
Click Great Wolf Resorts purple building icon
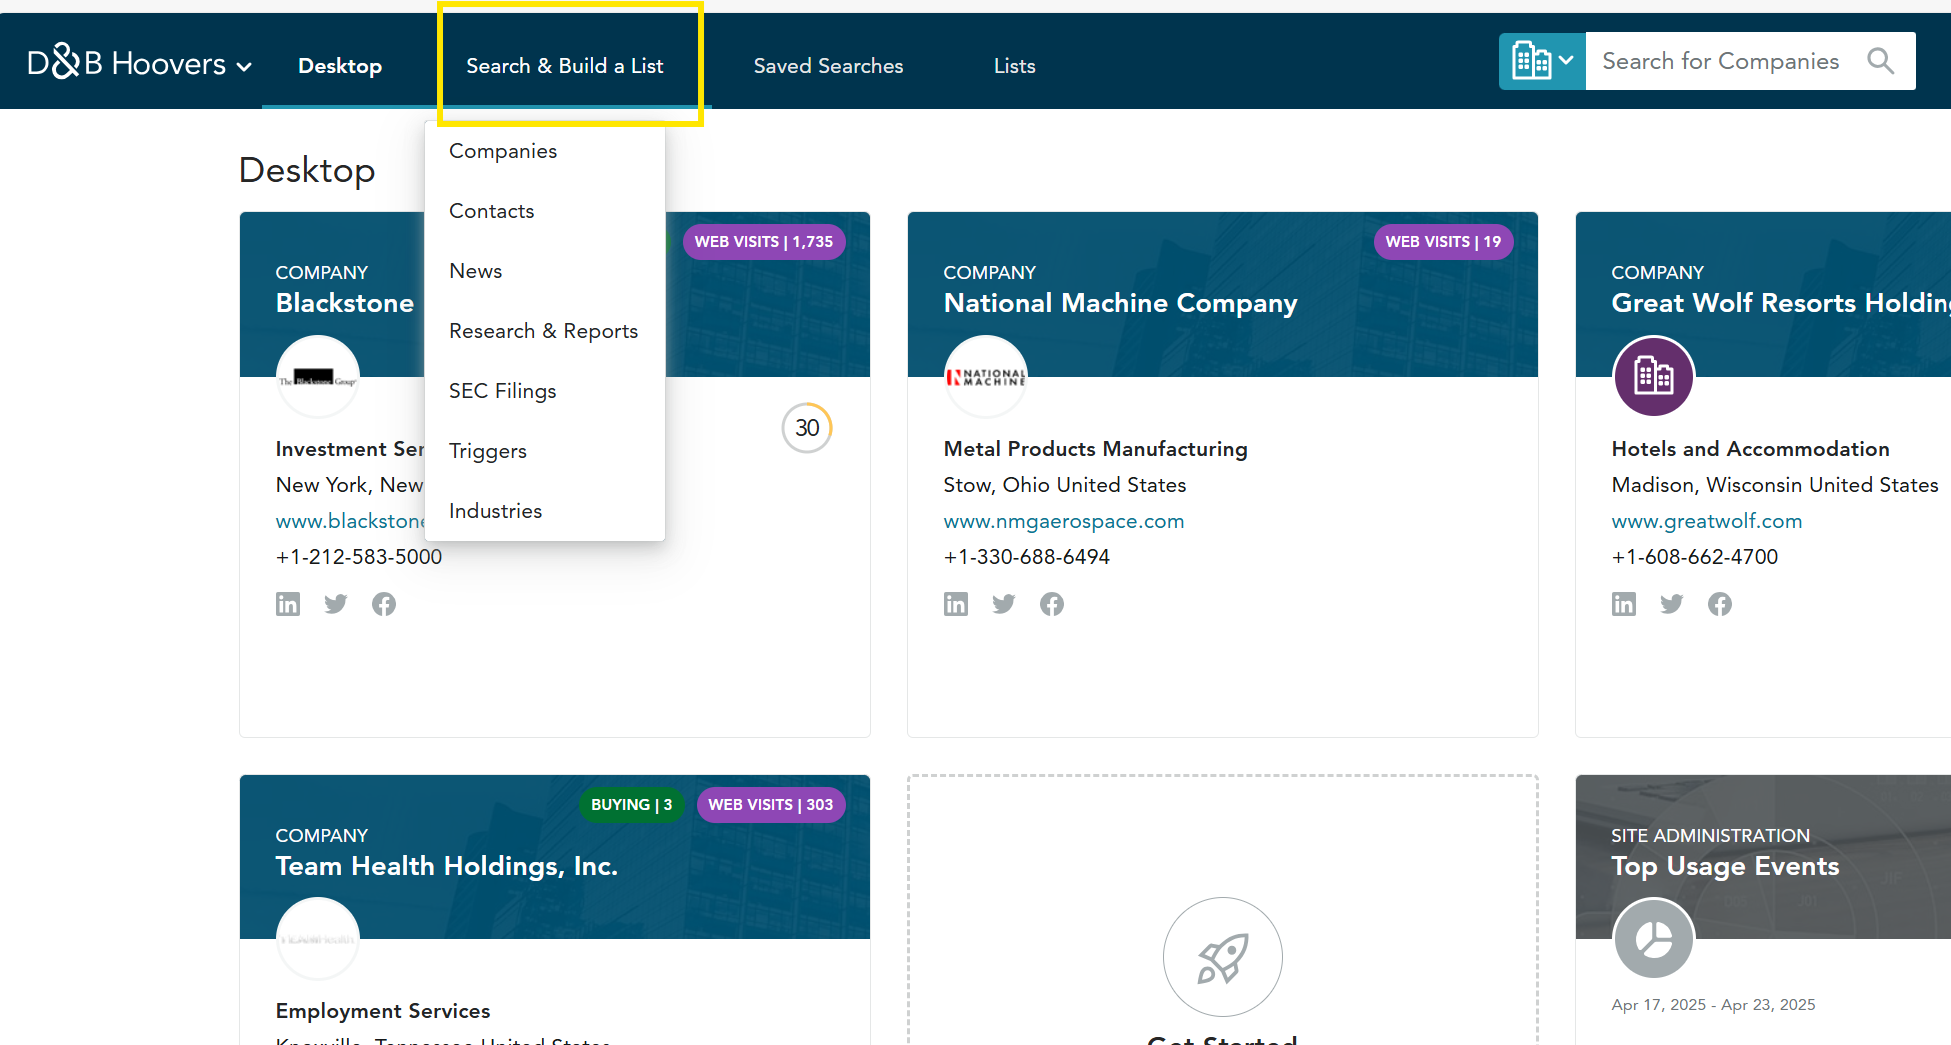1654,377
